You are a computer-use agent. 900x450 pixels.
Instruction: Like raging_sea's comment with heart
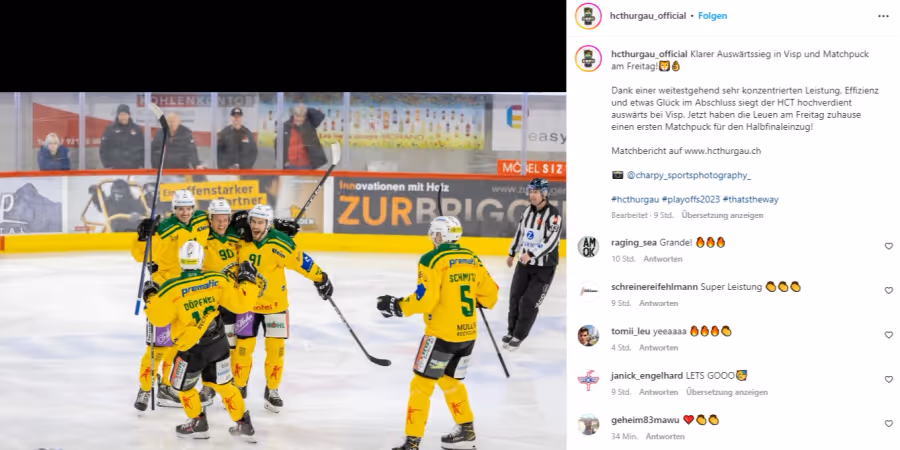coord(889,246)
